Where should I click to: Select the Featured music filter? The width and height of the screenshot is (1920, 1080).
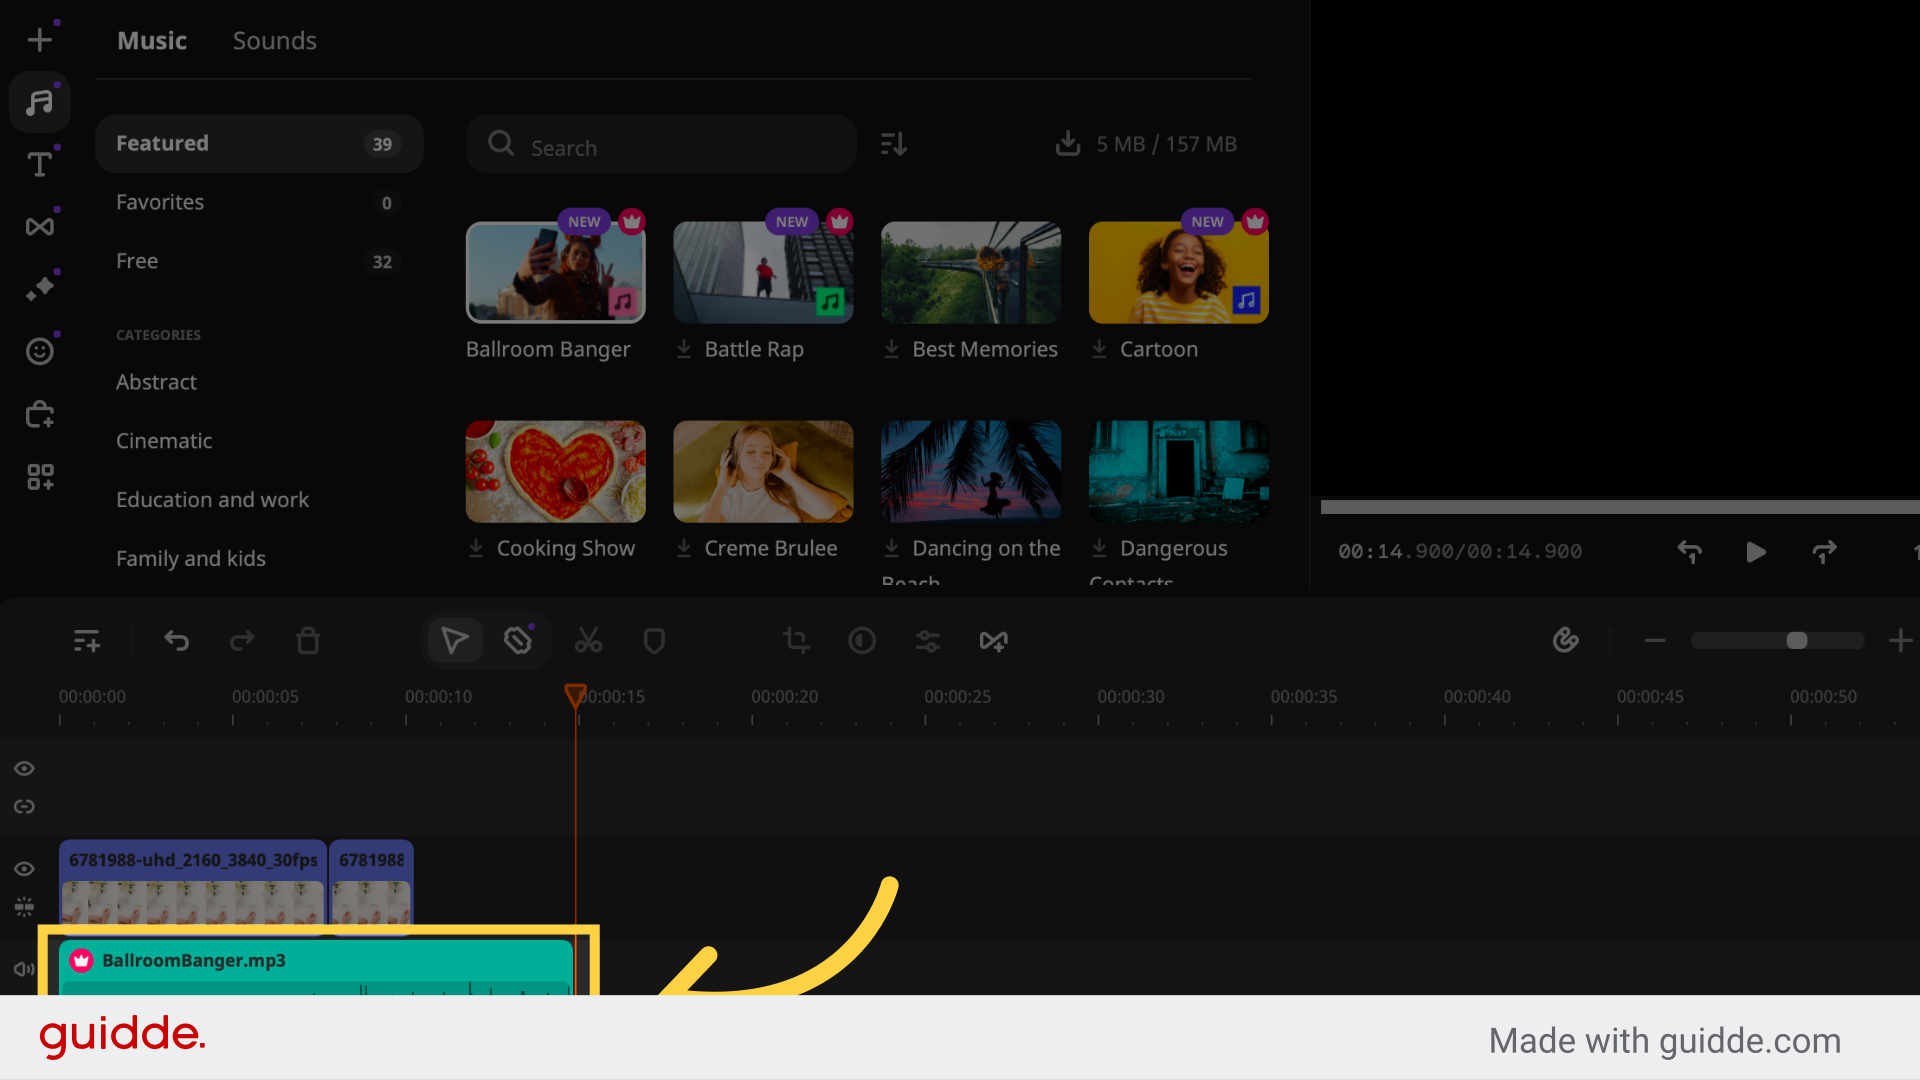[x=162, y=143]
